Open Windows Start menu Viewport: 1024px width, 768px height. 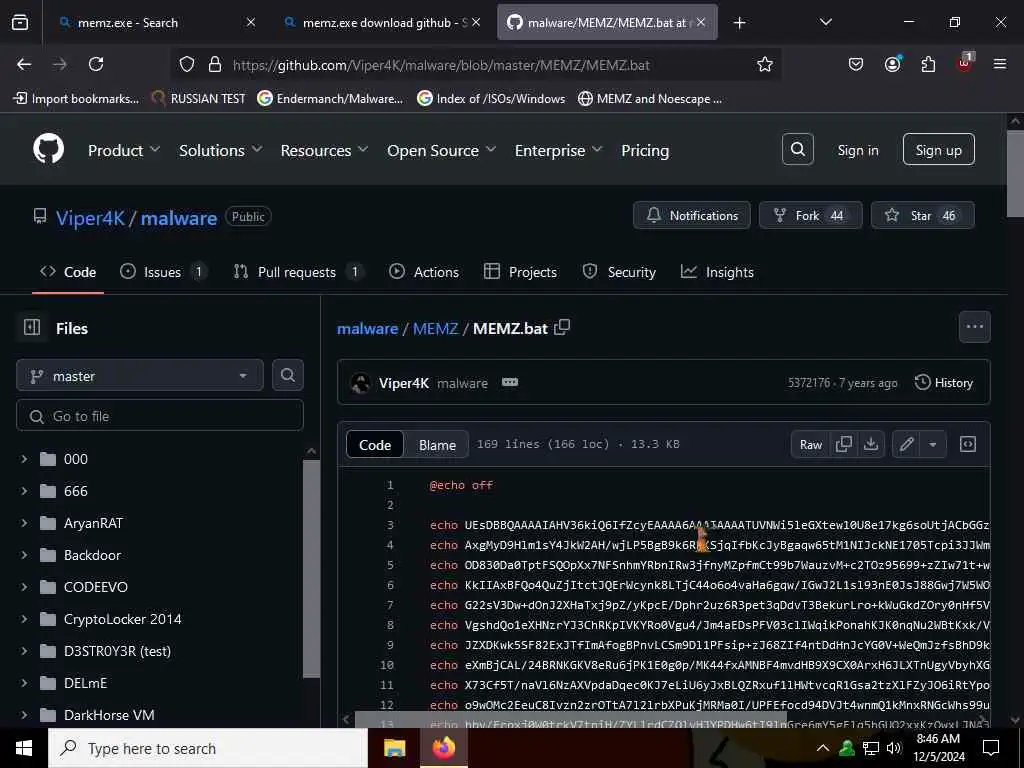coord(24,748)
